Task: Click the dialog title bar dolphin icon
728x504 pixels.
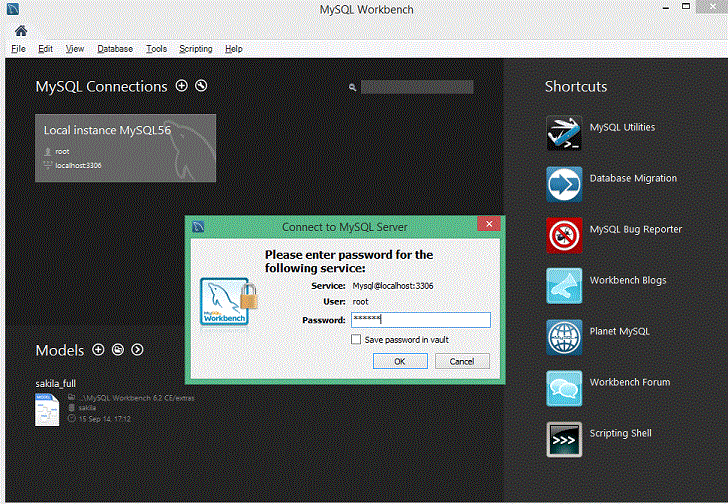Action: tap(198, 227)
